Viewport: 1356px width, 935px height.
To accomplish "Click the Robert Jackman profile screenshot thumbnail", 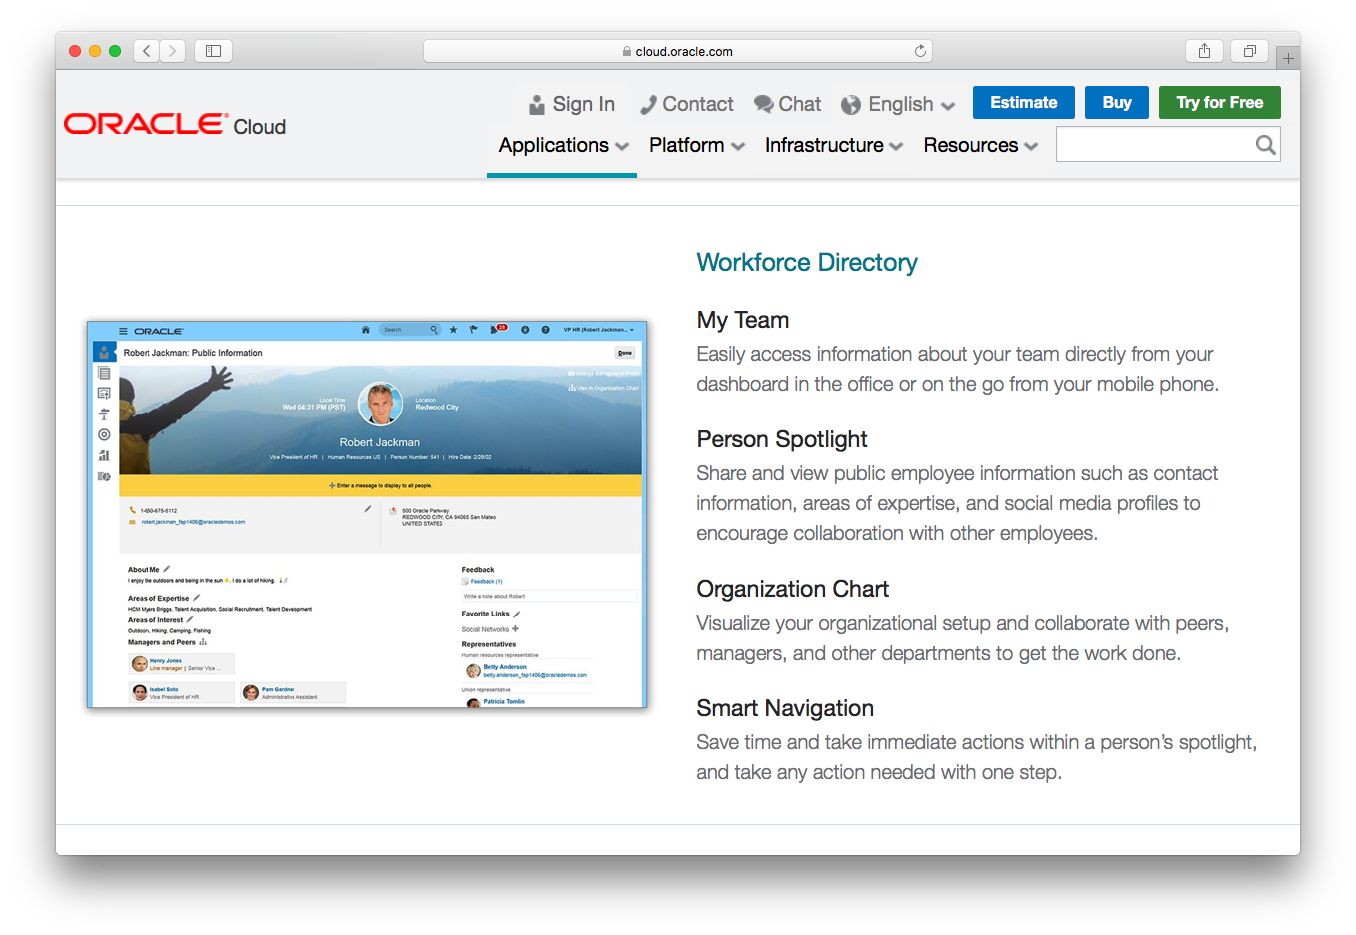I will pyautogui.click(x=367, y=514).
